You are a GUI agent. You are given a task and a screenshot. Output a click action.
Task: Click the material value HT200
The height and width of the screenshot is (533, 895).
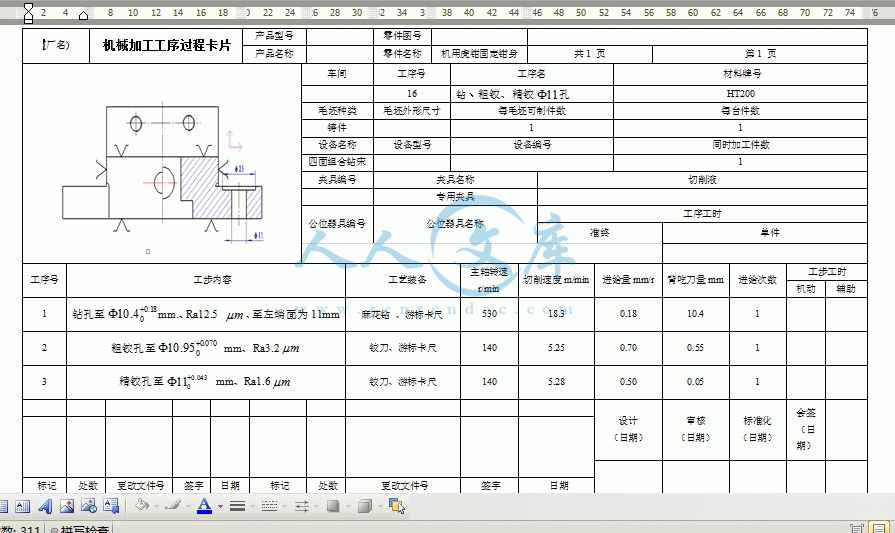pos(740,94)
